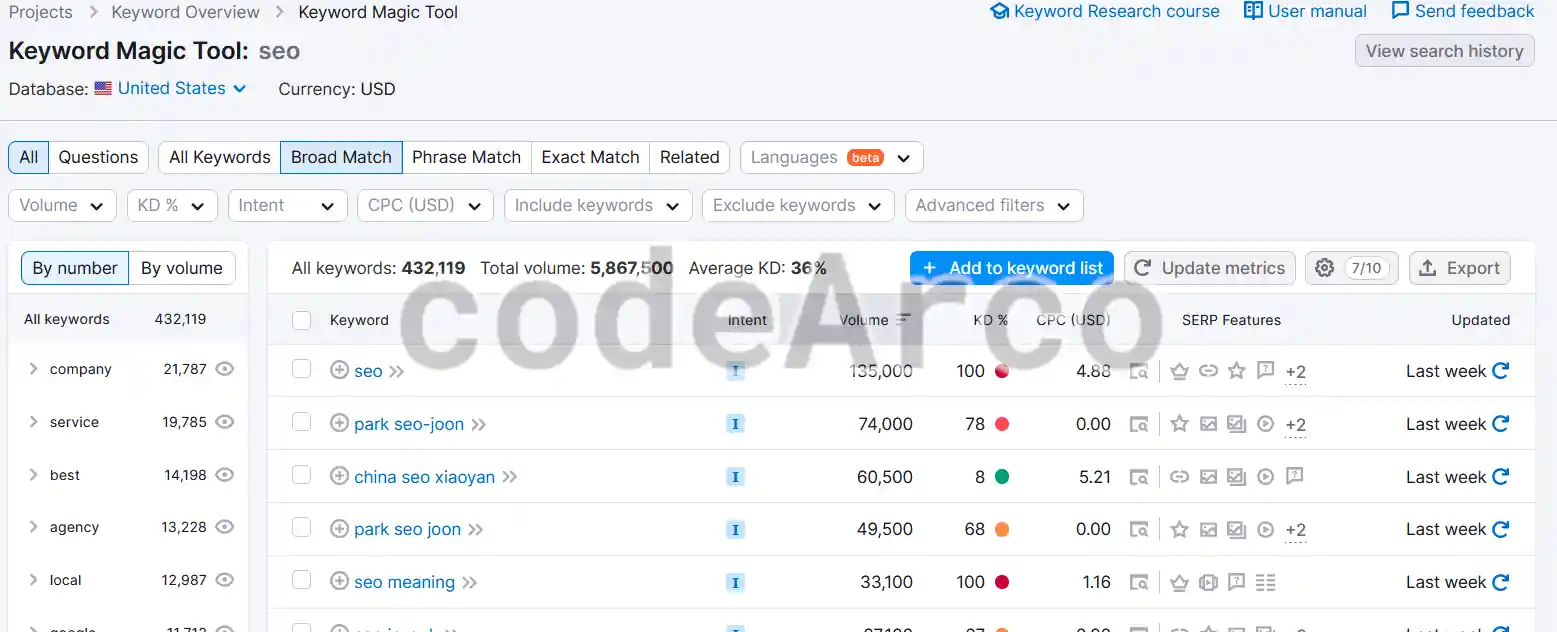
Task: Open double-arrow next to china seo xiaoyan
Action: 509,477
